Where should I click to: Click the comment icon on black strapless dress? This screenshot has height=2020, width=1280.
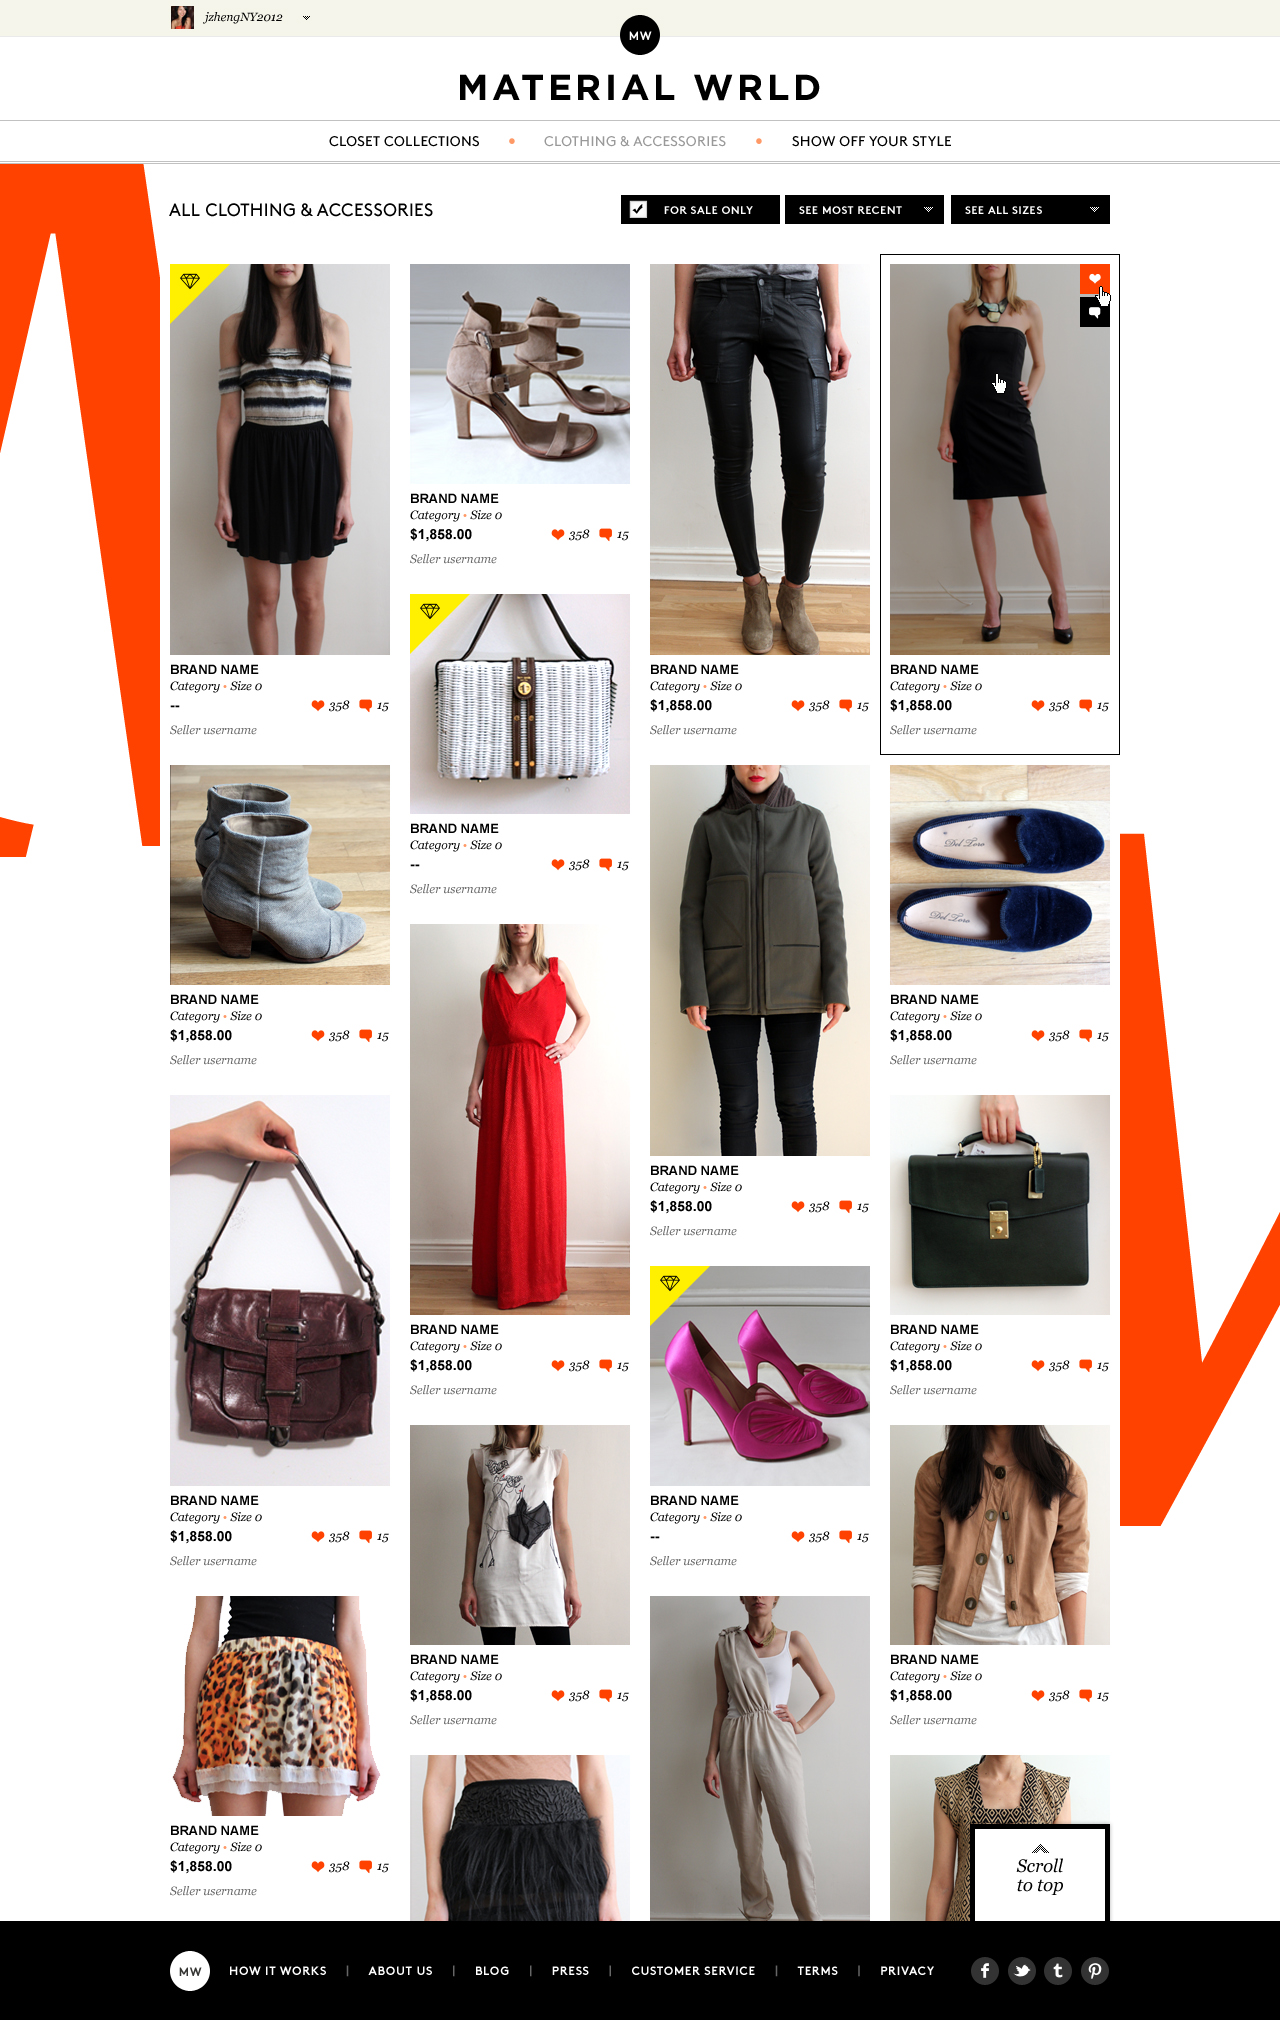[x=1095, y=313]
